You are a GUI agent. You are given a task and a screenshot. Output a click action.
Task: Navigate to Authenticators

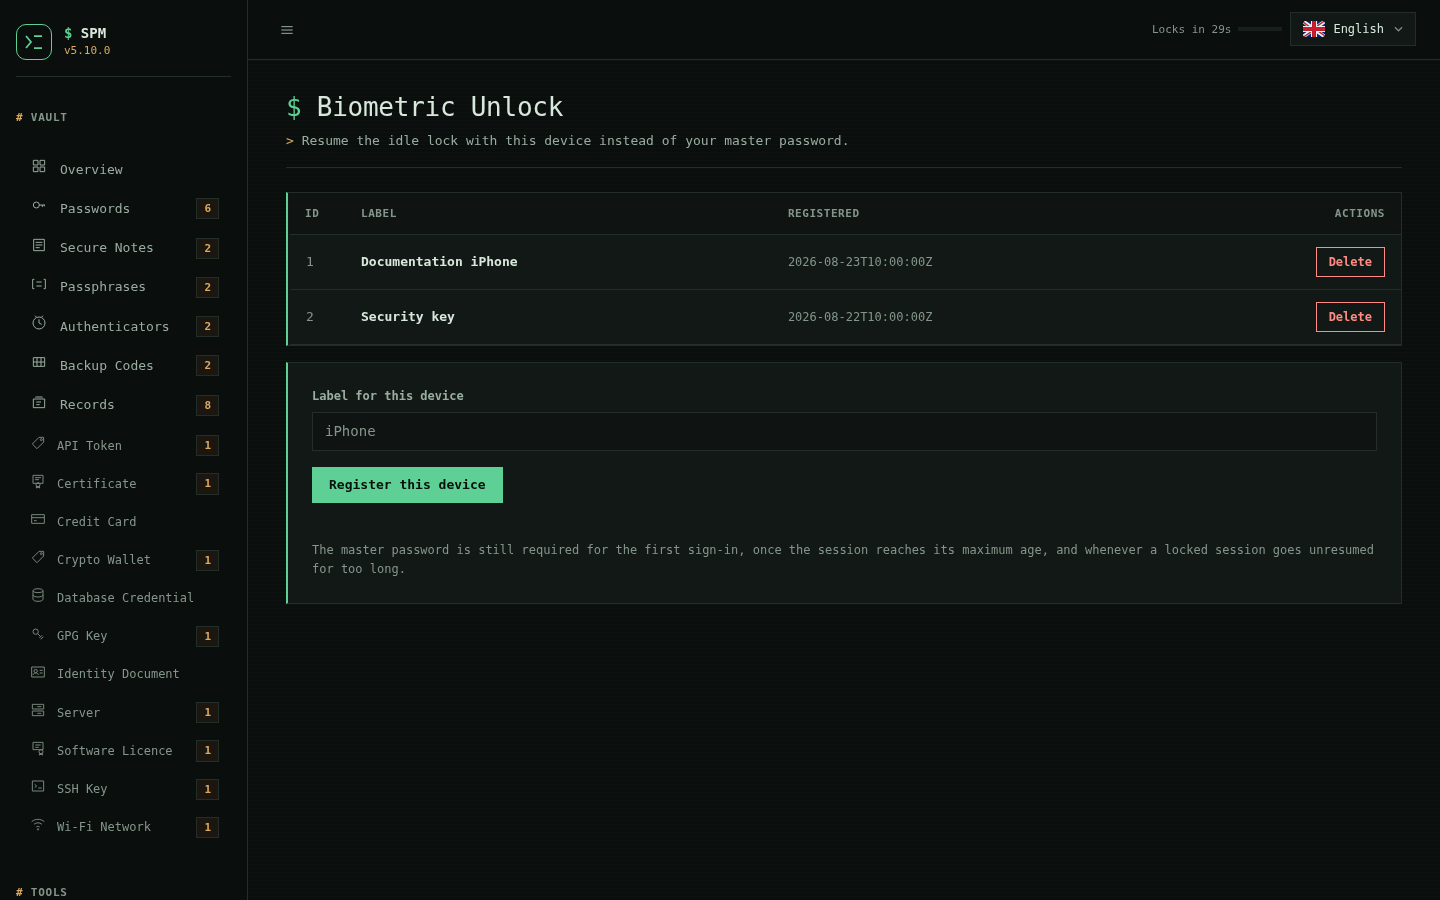coord(124,326)
